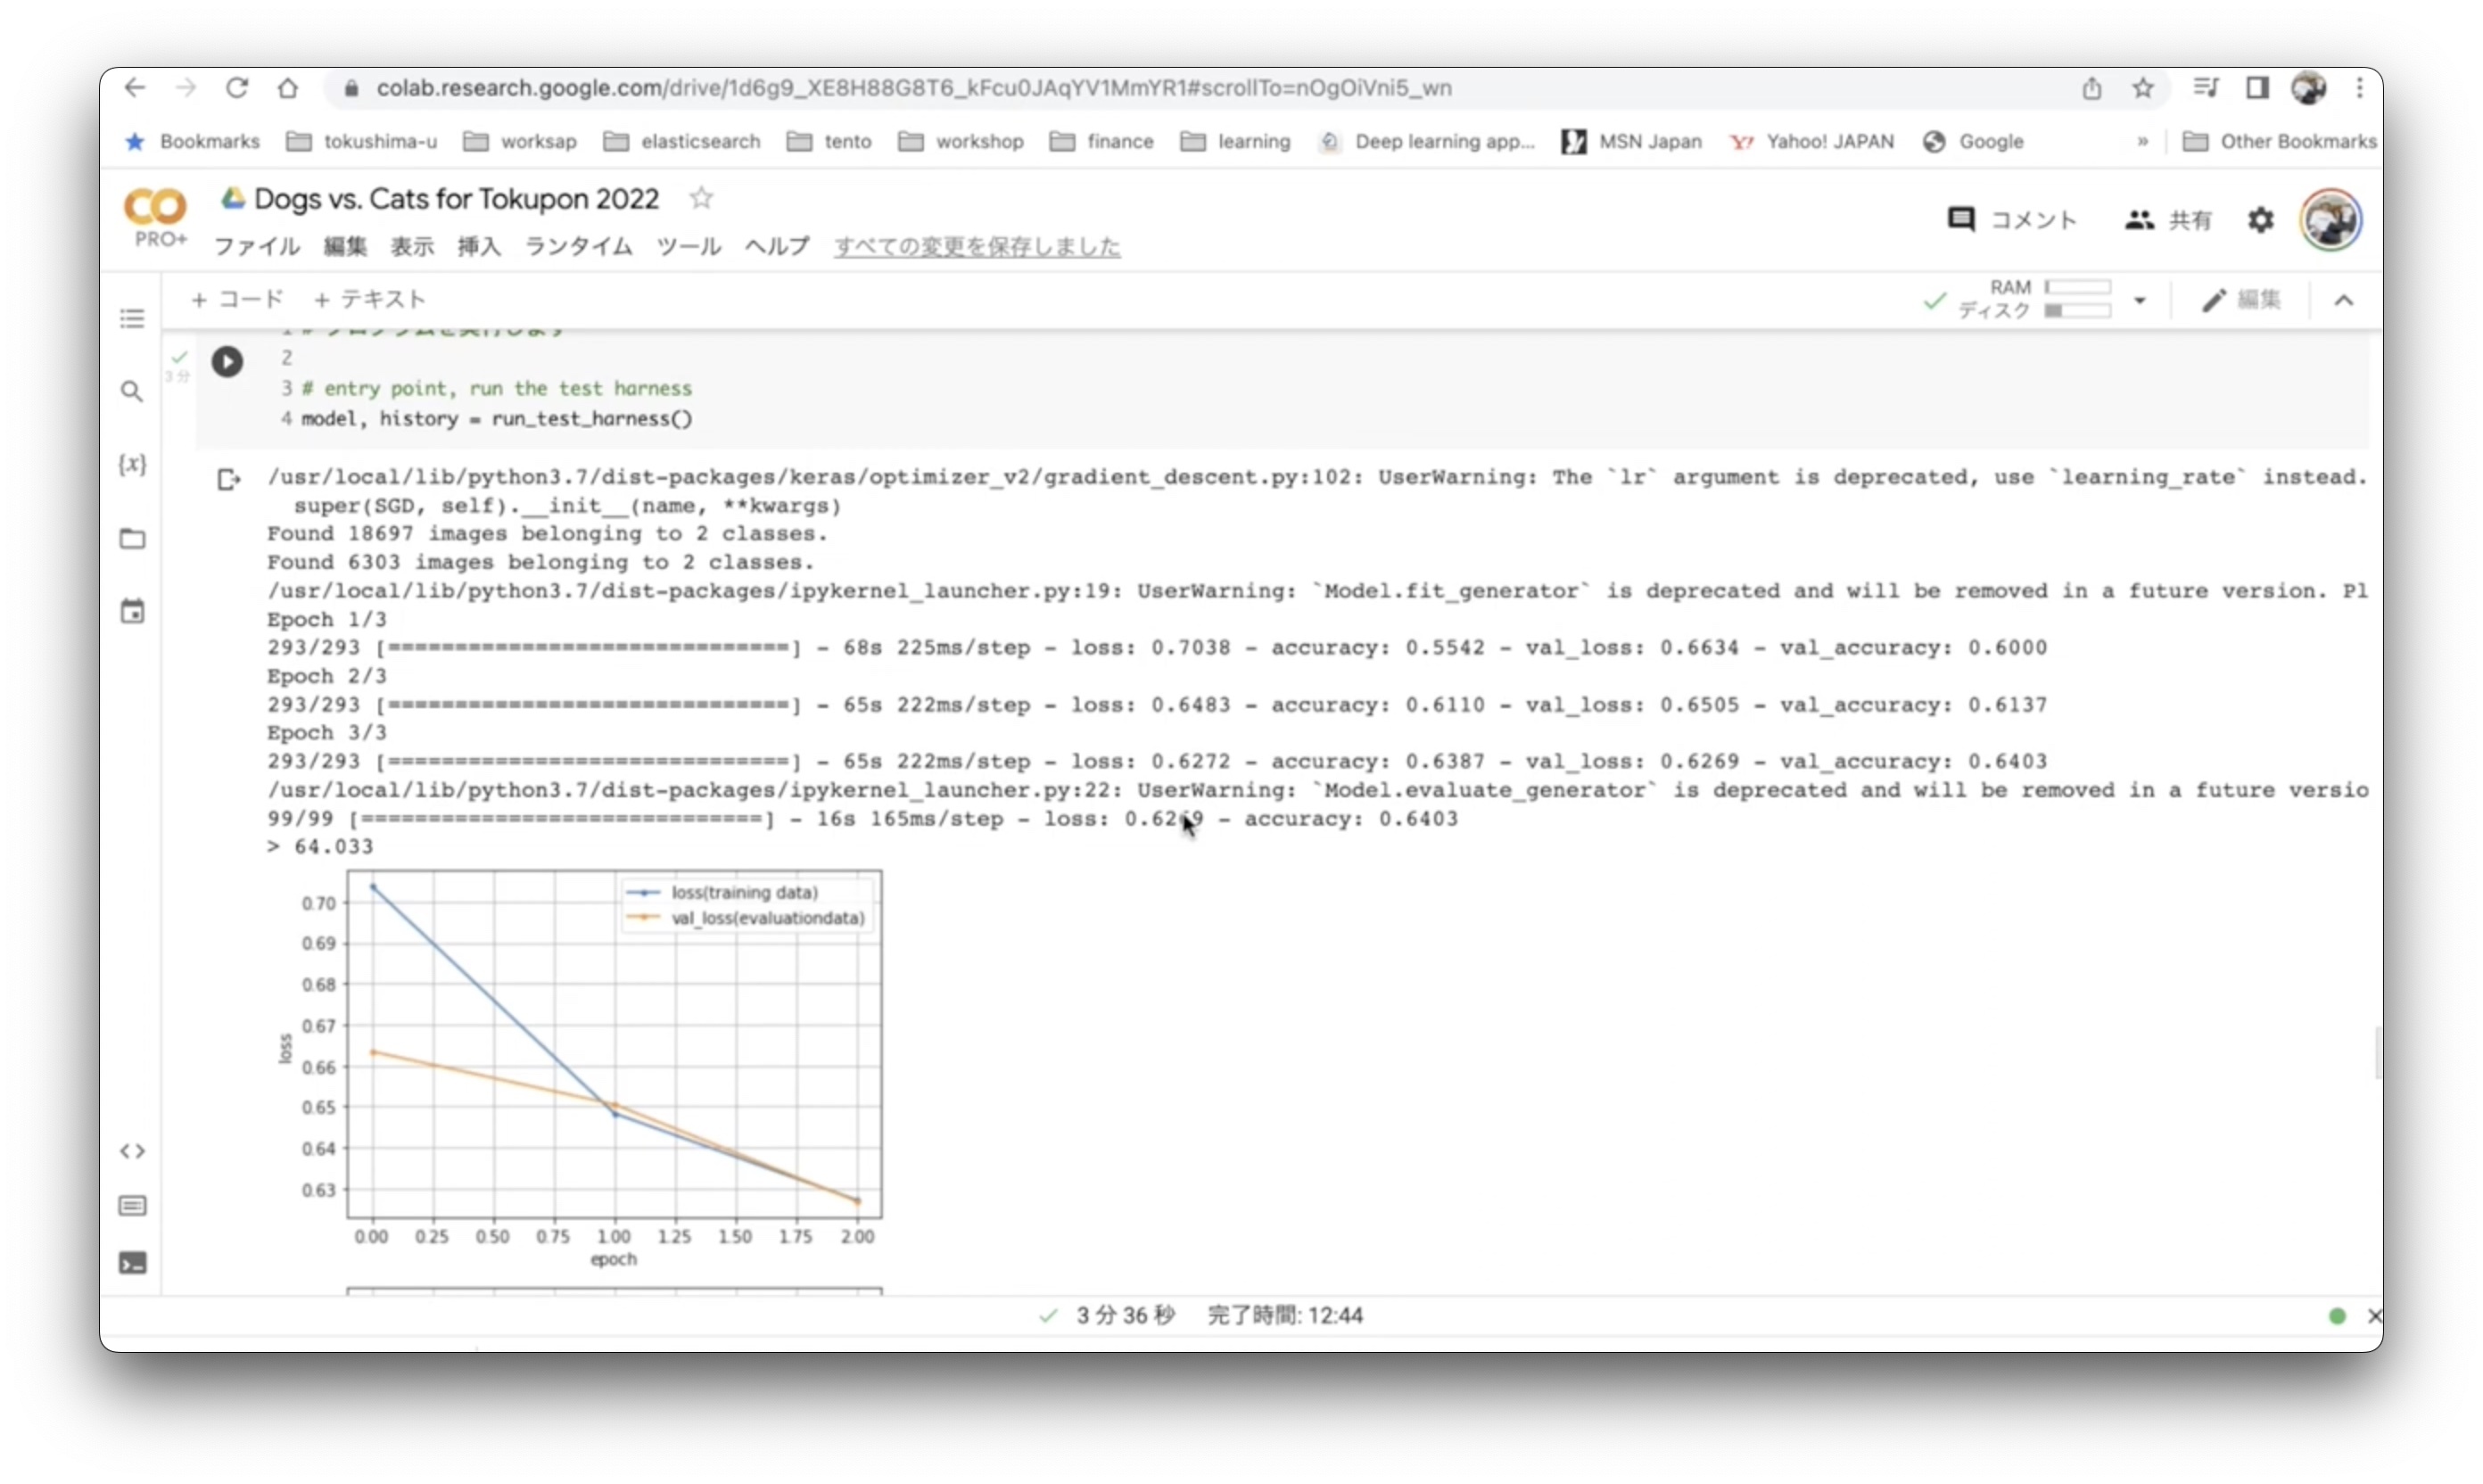
Task: Reload the Colab page
Action: coord(237,88)
